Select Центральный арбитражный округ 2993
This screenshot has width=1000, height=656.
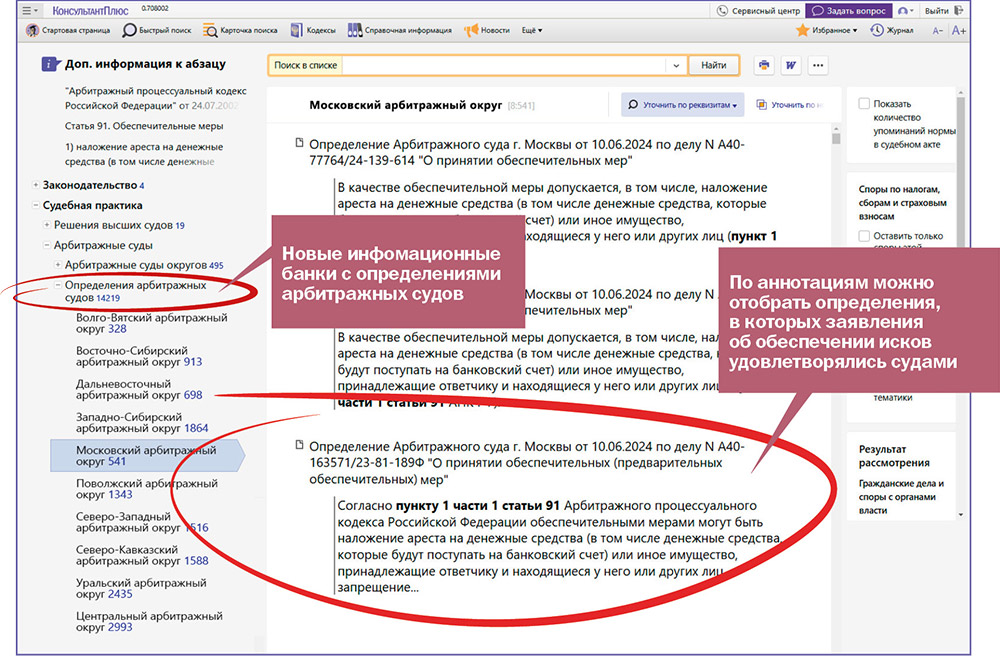[x=149, y=622]
